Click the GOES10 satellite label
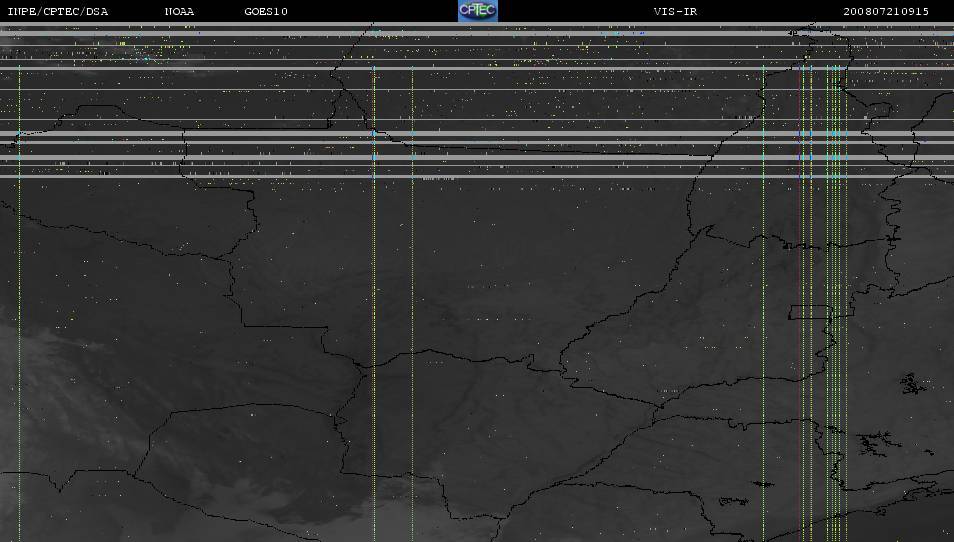The height and width of the screenshot is (542, 954). click(266, 12)
